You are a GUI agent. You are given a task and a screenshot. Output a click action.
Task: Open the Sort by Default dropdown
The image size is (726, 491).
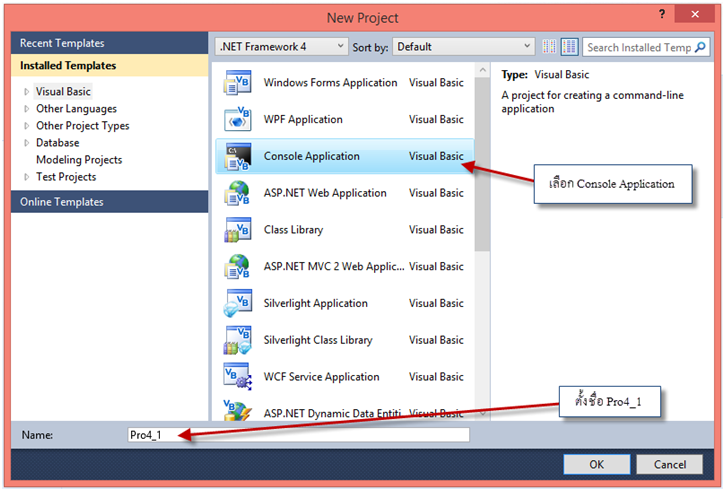(463, 47)
